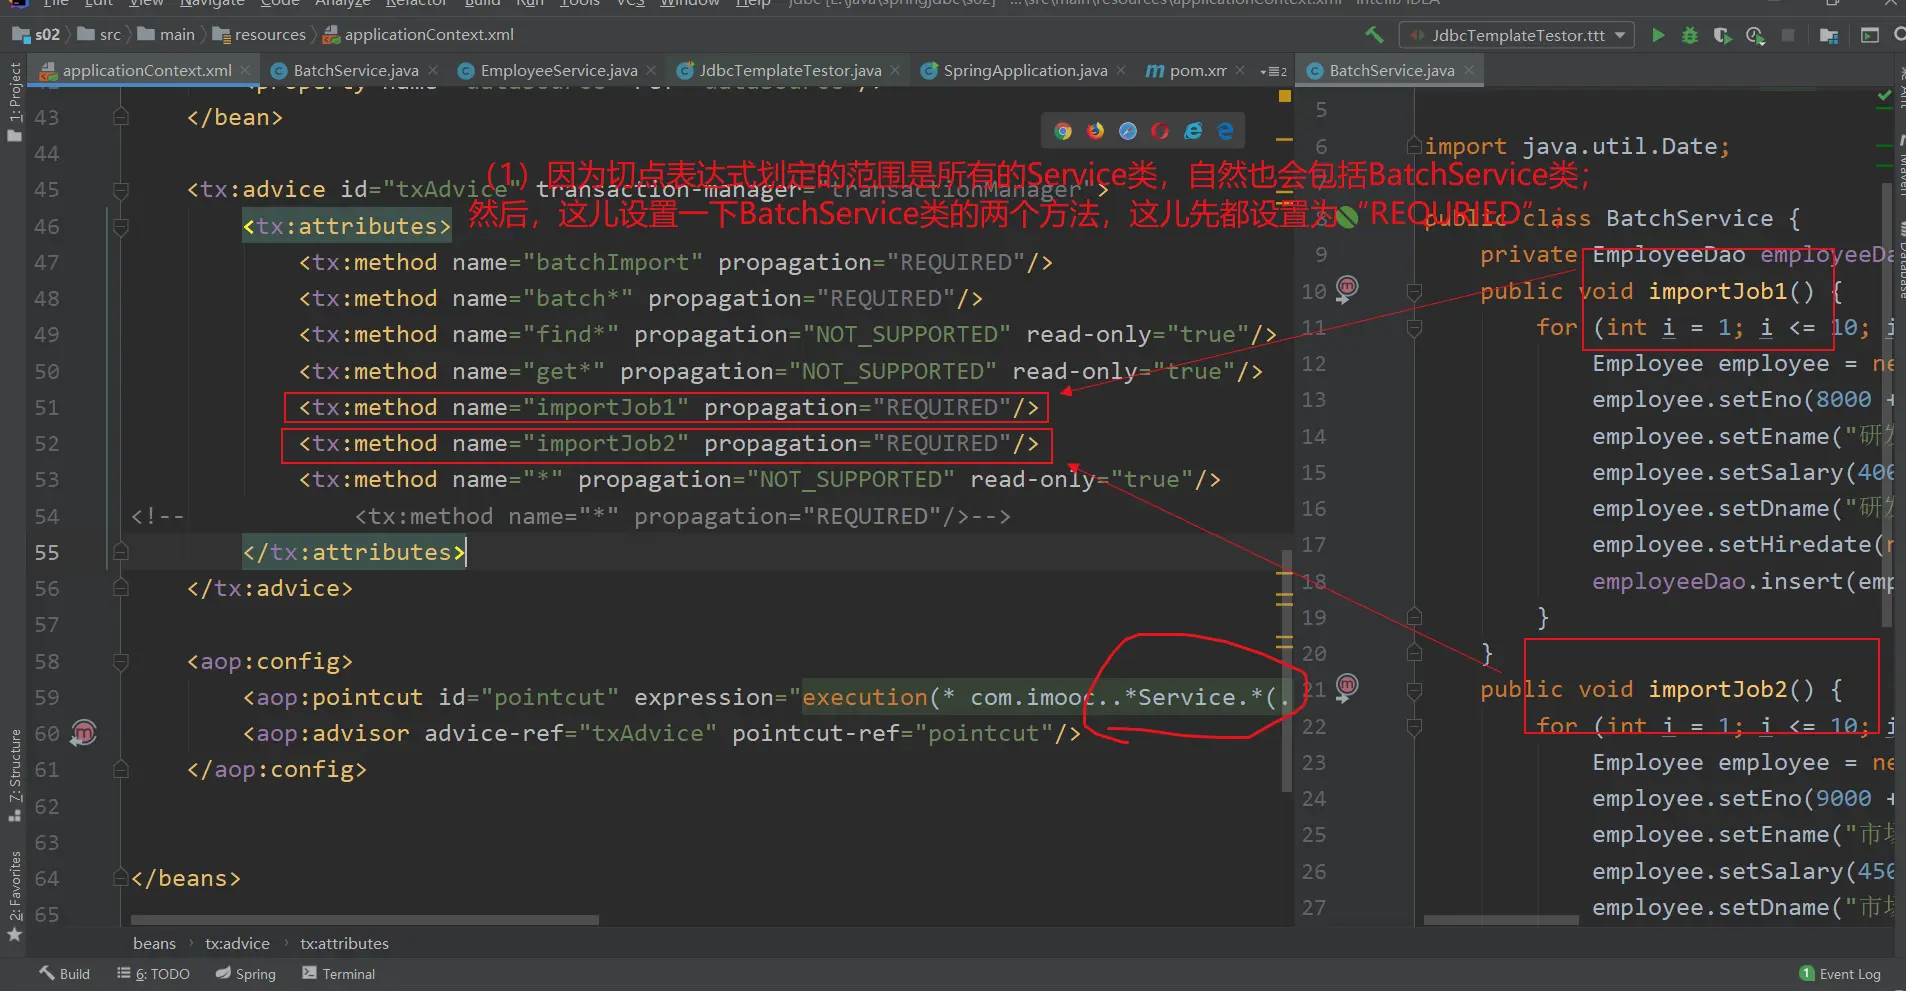The width and height of the screenshot is (1906, 991).
Task: Open preview in Chrome browser
Action: pyautogui.click(x=1063, y=131)
